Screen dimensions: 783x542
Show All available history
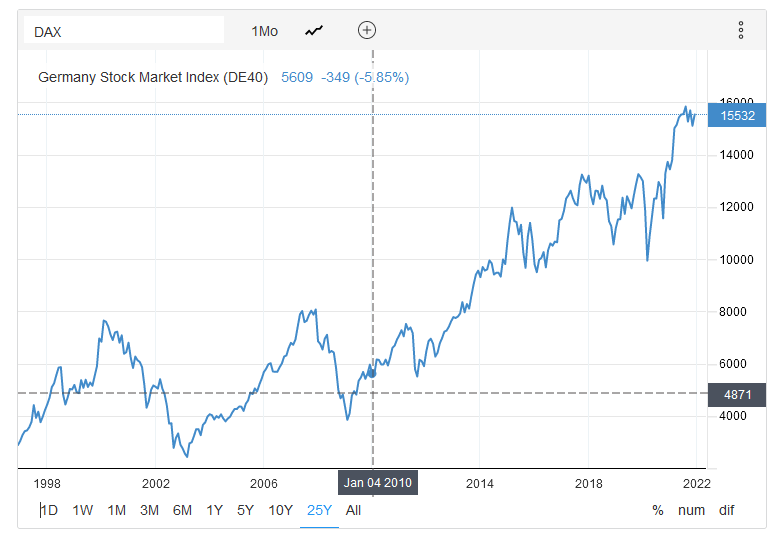pyautogui.click(x=353, y=510)
